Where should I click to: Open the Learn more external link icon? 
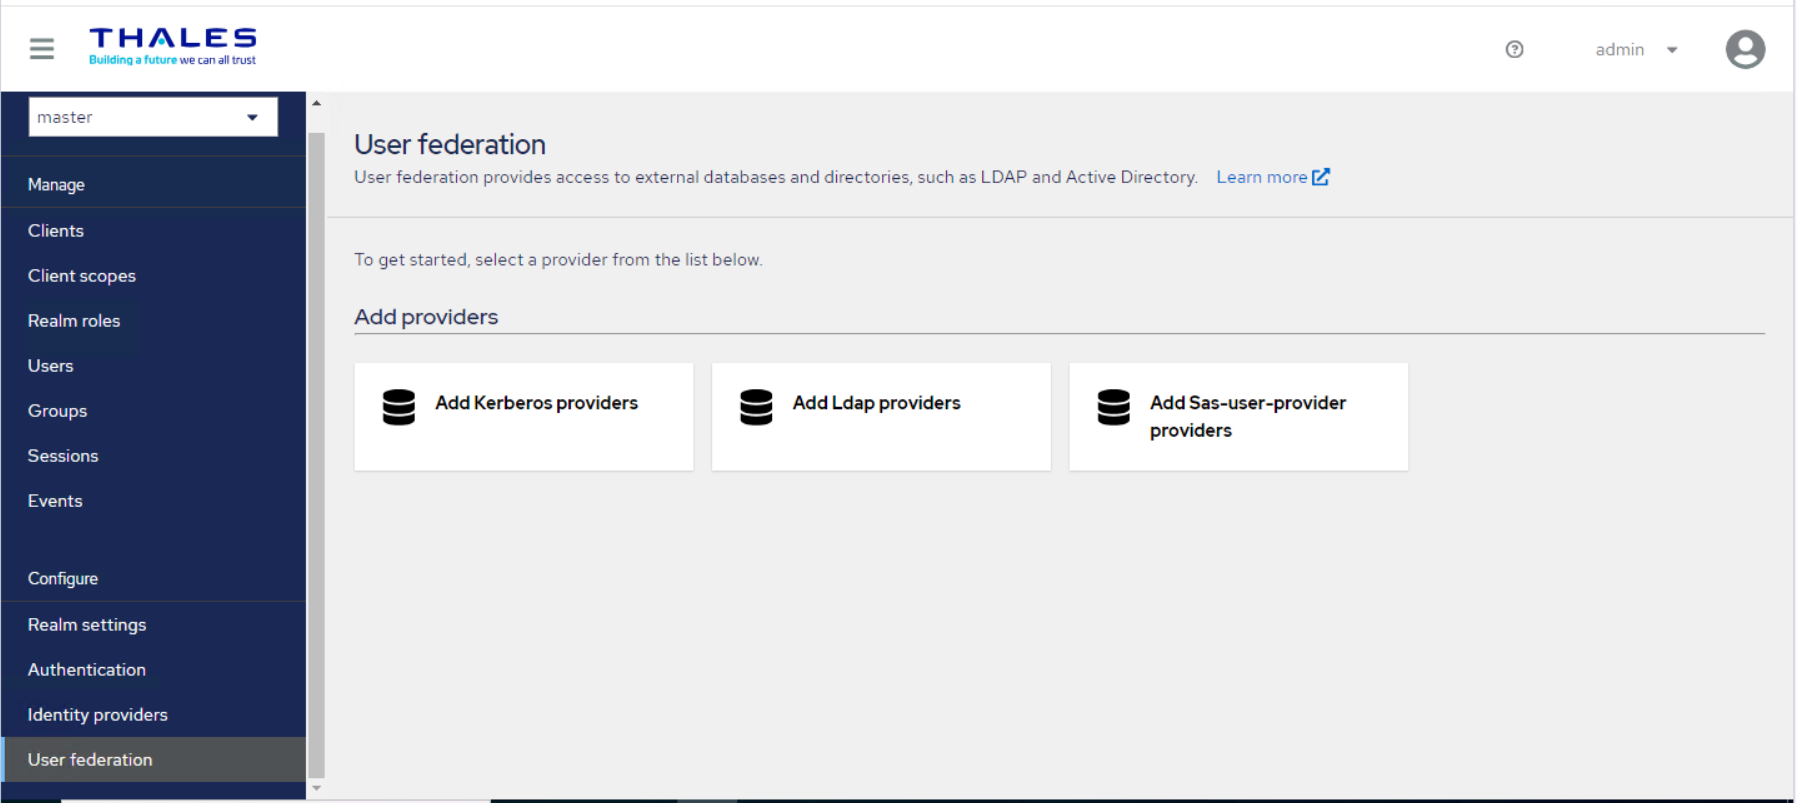coord(1321,177)
